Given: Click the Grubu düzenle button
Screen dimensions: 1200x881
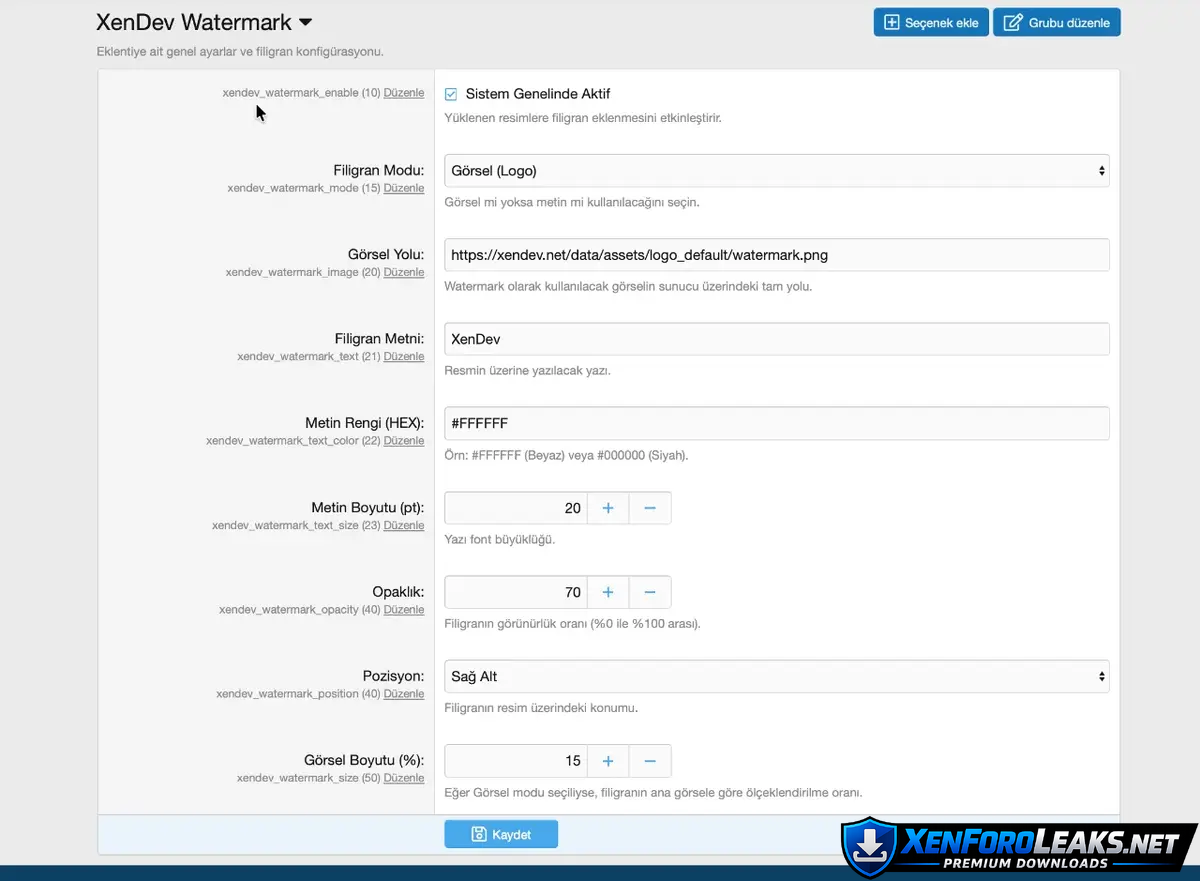Looking at the screenshot, I should pyautogui.click(x=1056, y=22).
